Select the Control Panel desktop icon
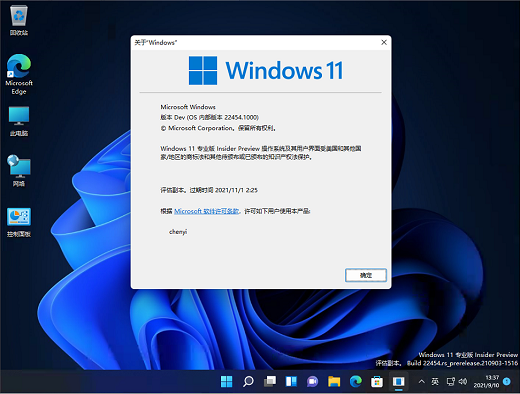Viewport: 520px width, 394px height. (19, 222)
